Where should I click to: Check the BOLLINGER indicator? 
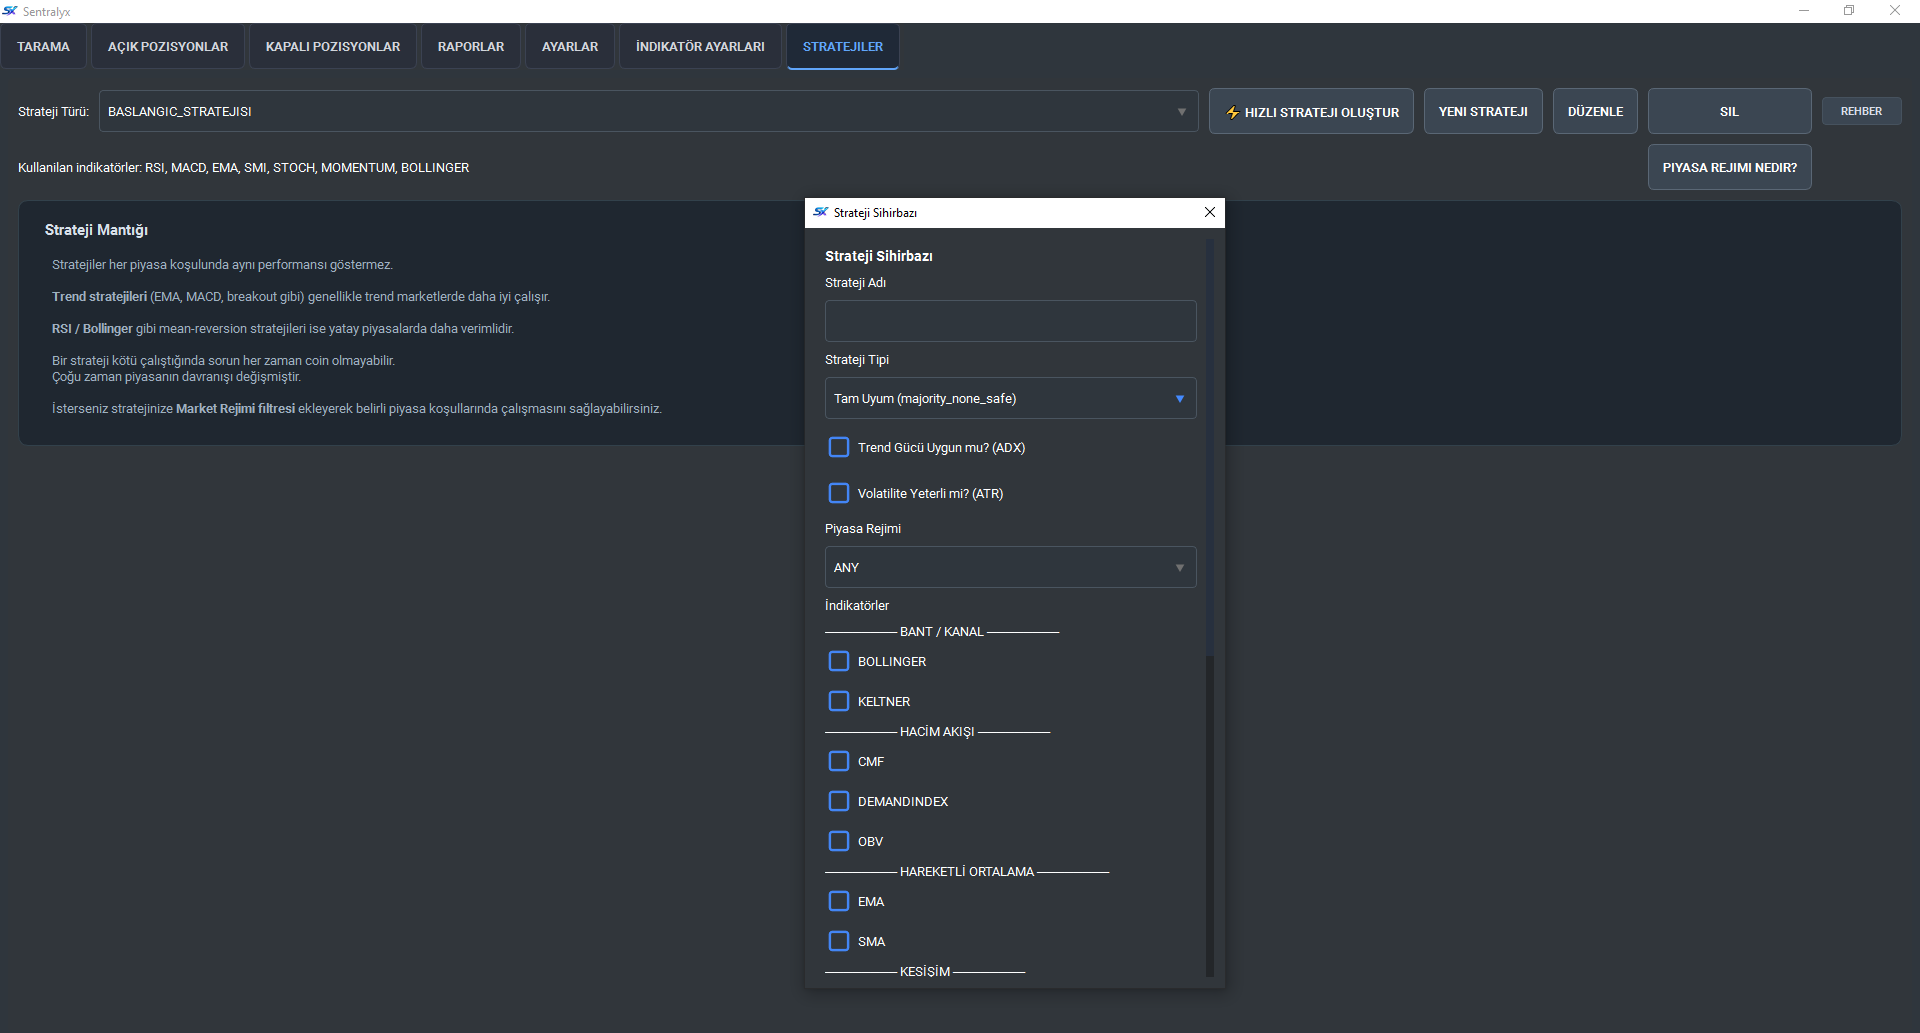click(839, 661)
